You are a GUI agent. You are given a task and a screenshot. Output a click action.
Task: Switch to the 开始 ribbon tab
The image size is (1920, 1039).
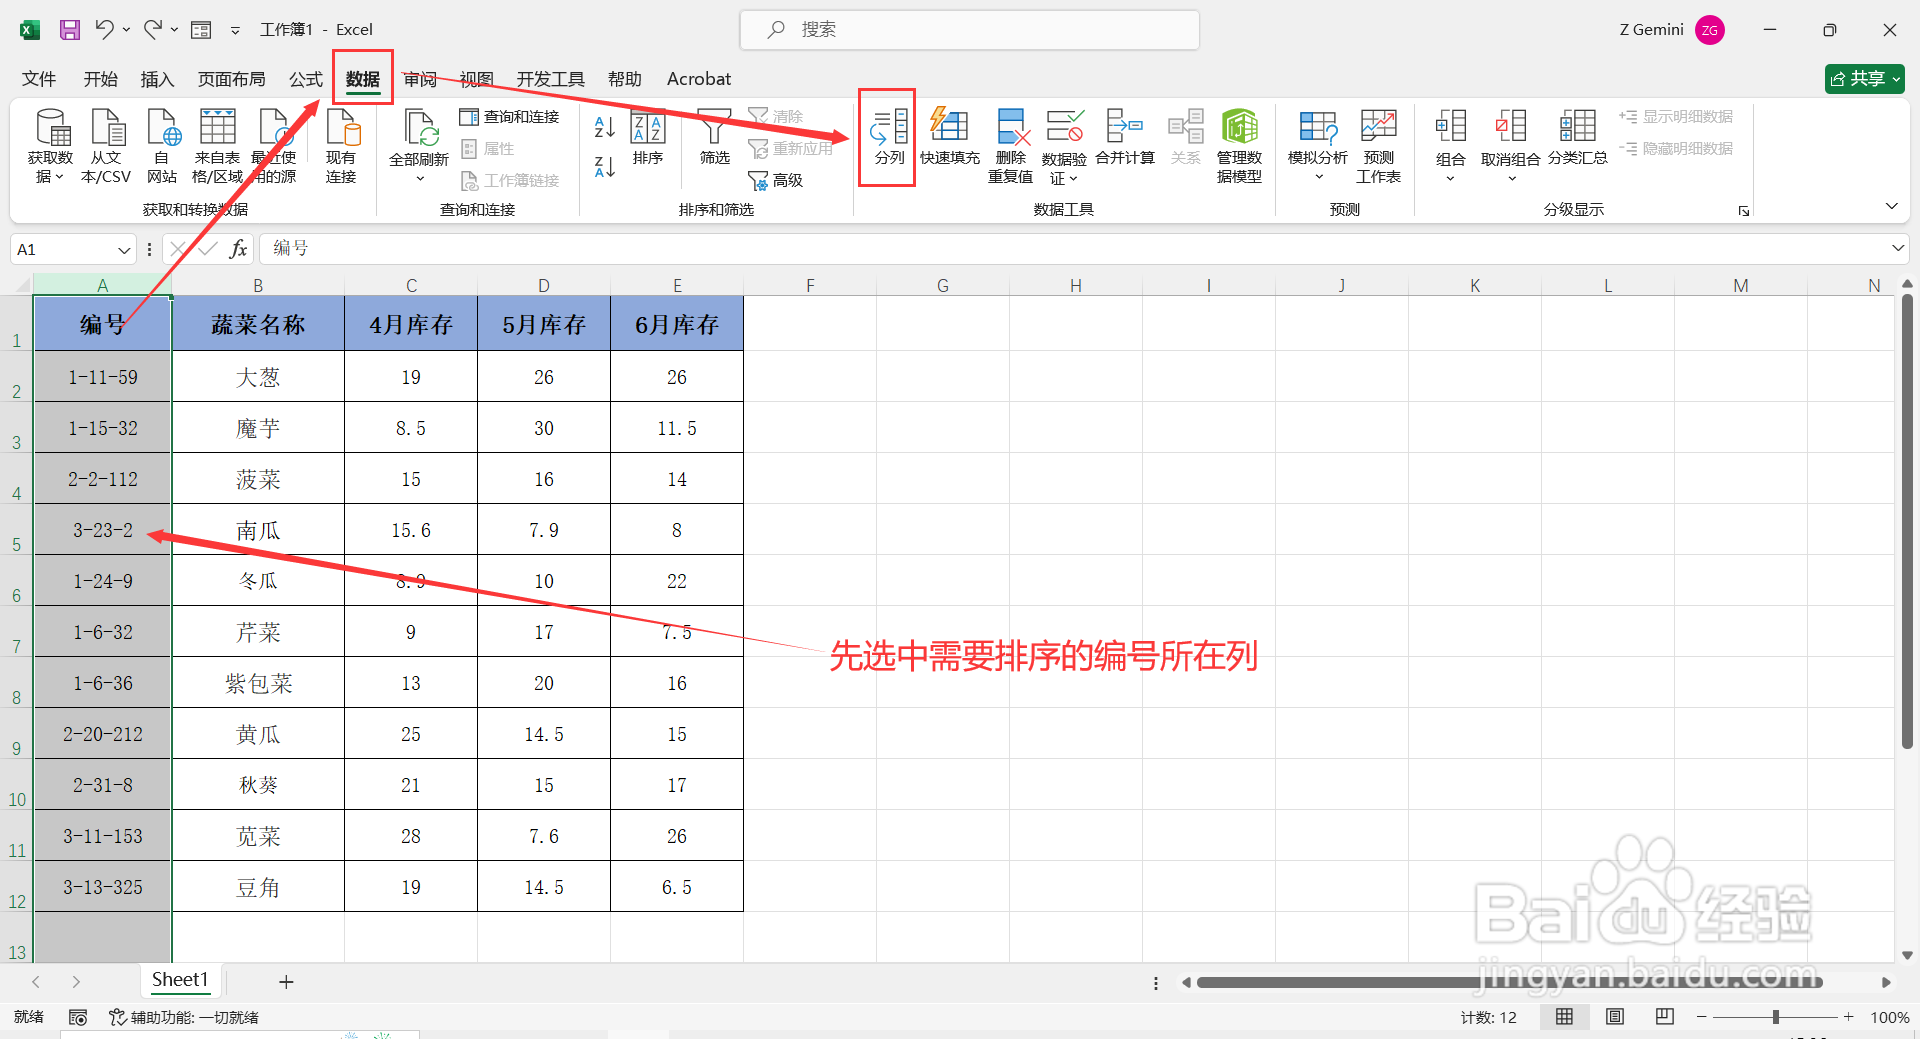coord(99,79)
